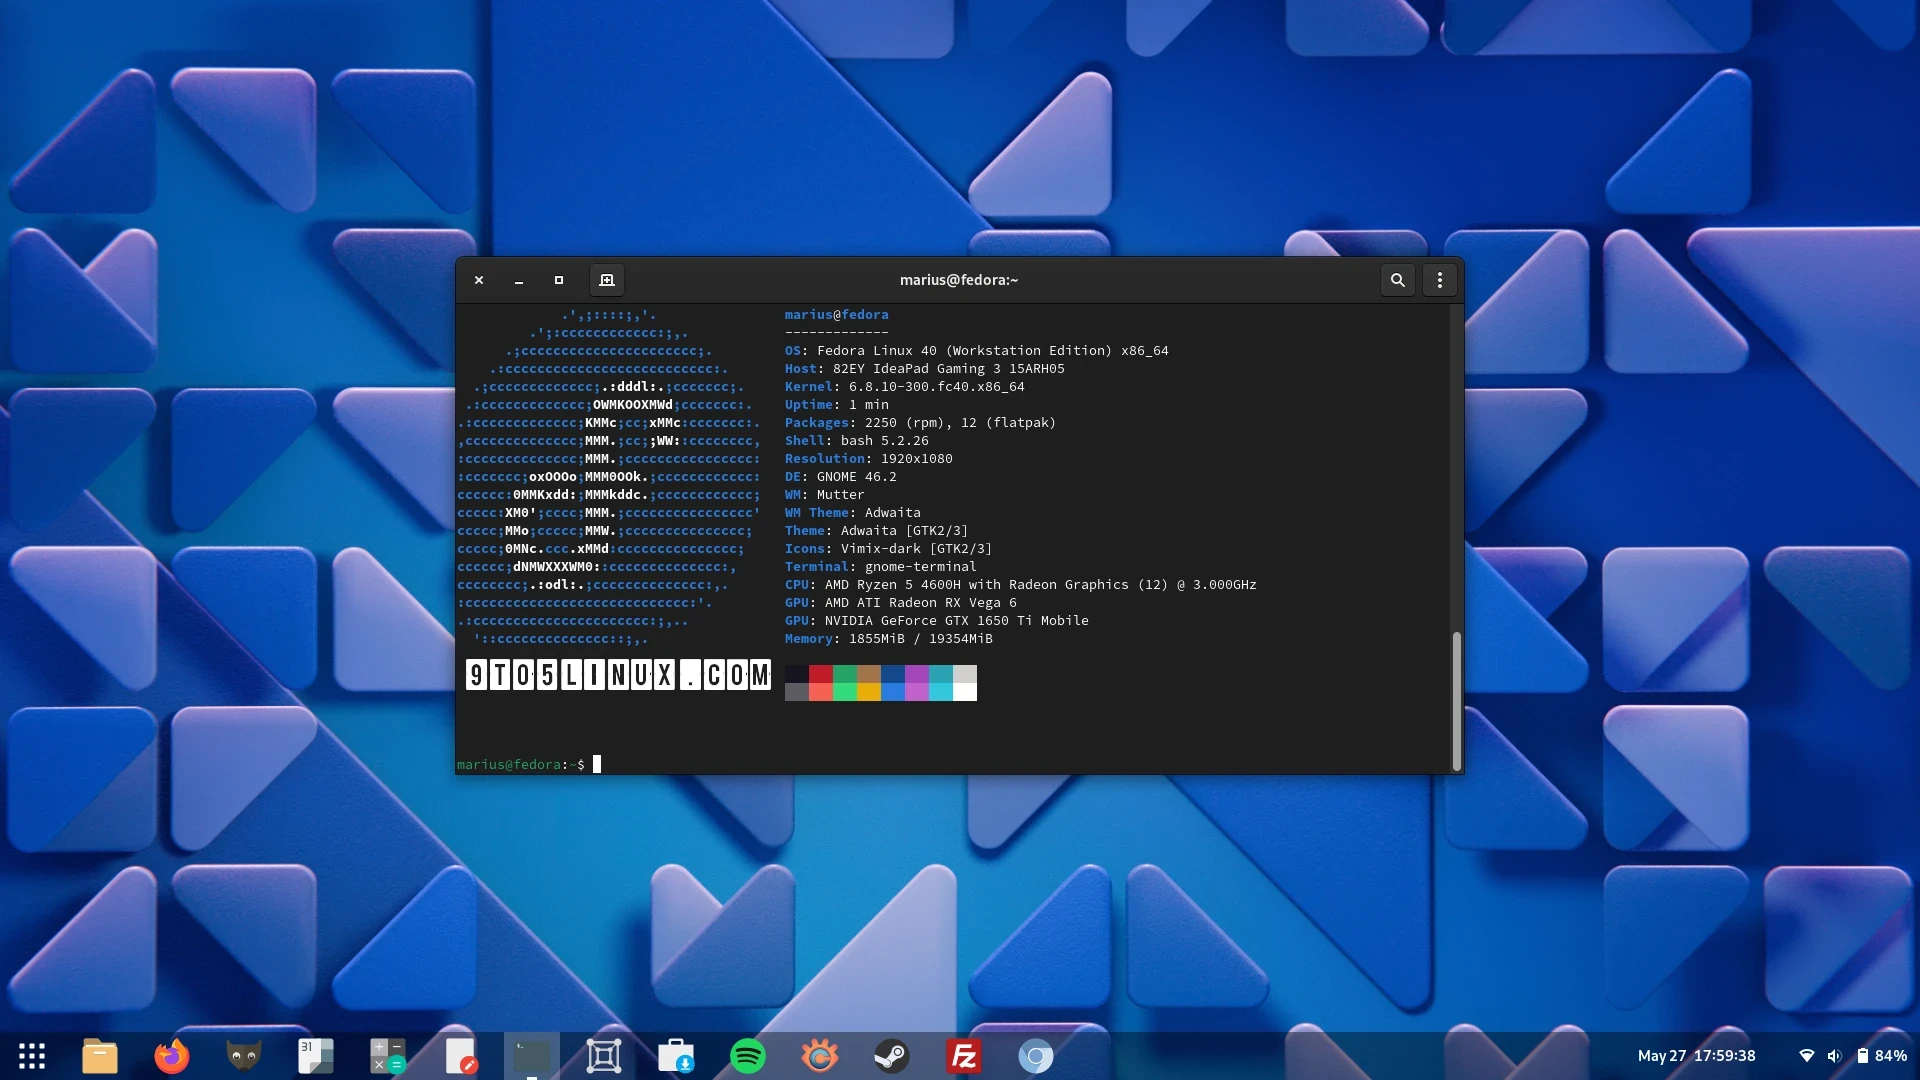Show the applications grid
Image resolution: width=1920 pixels, height=1080 pixels.
click(x=32, y=1056)
